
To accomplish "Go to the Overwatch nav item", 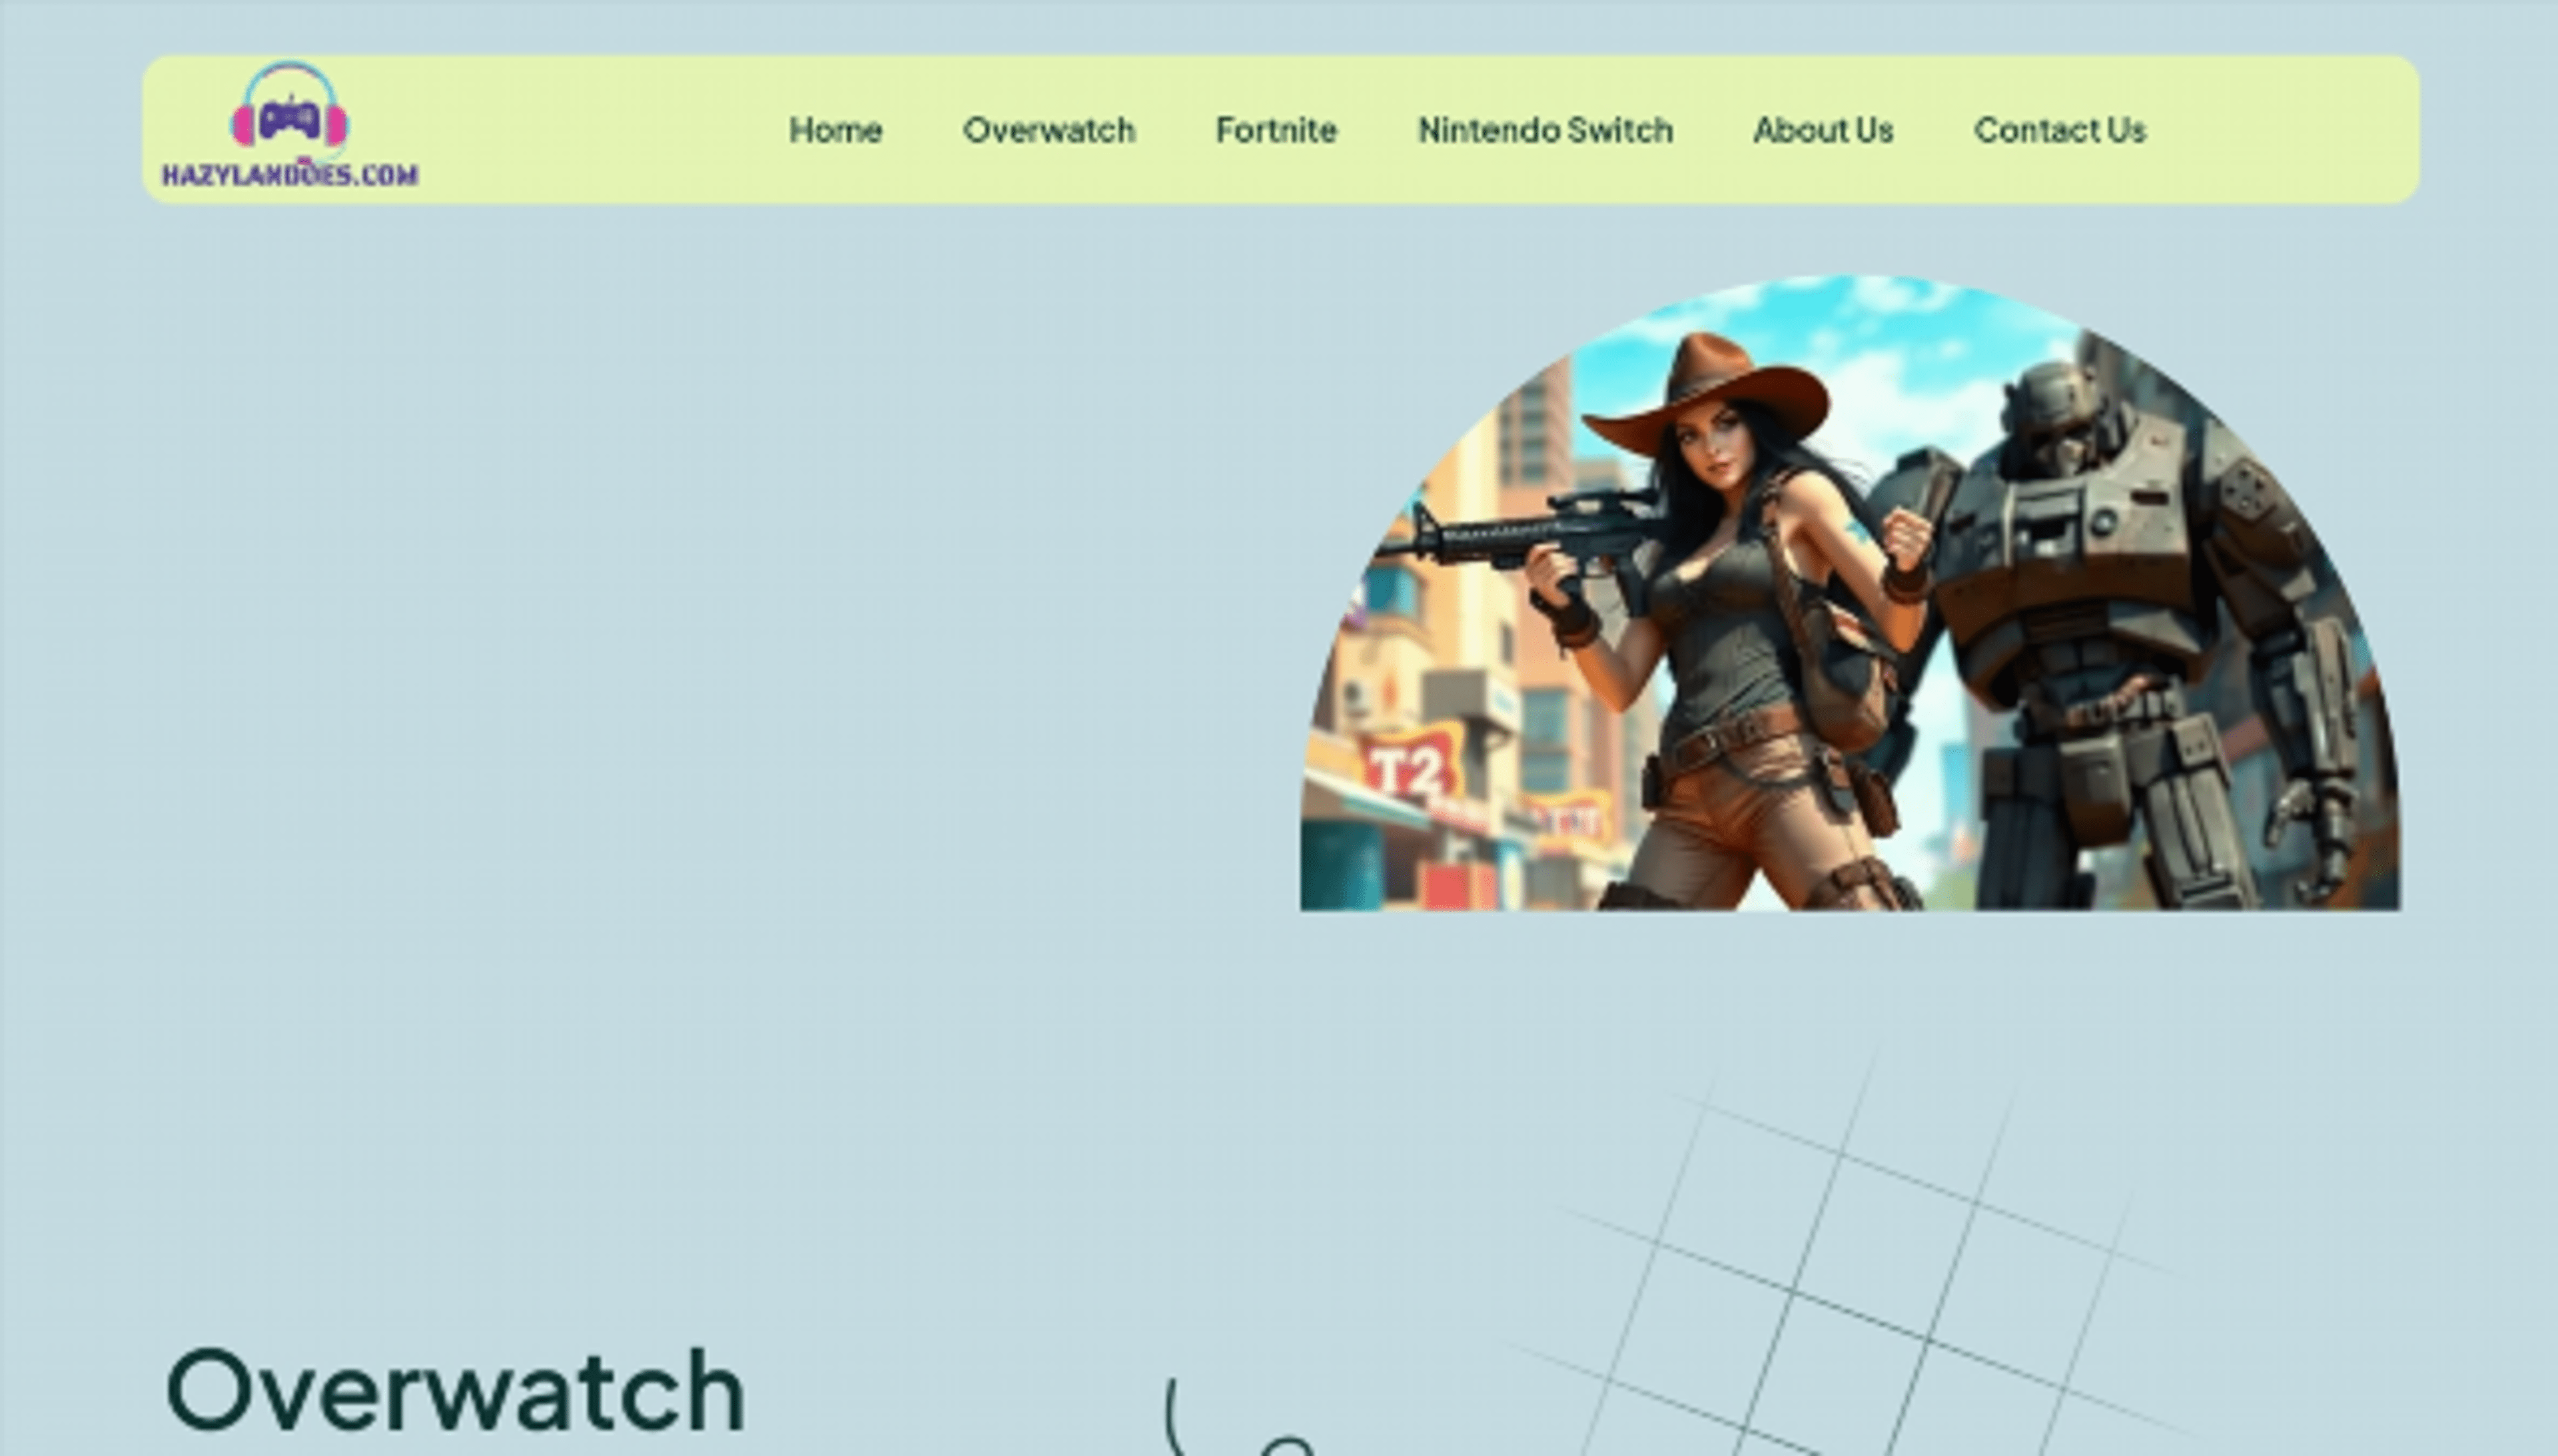I will point(1048,130).
